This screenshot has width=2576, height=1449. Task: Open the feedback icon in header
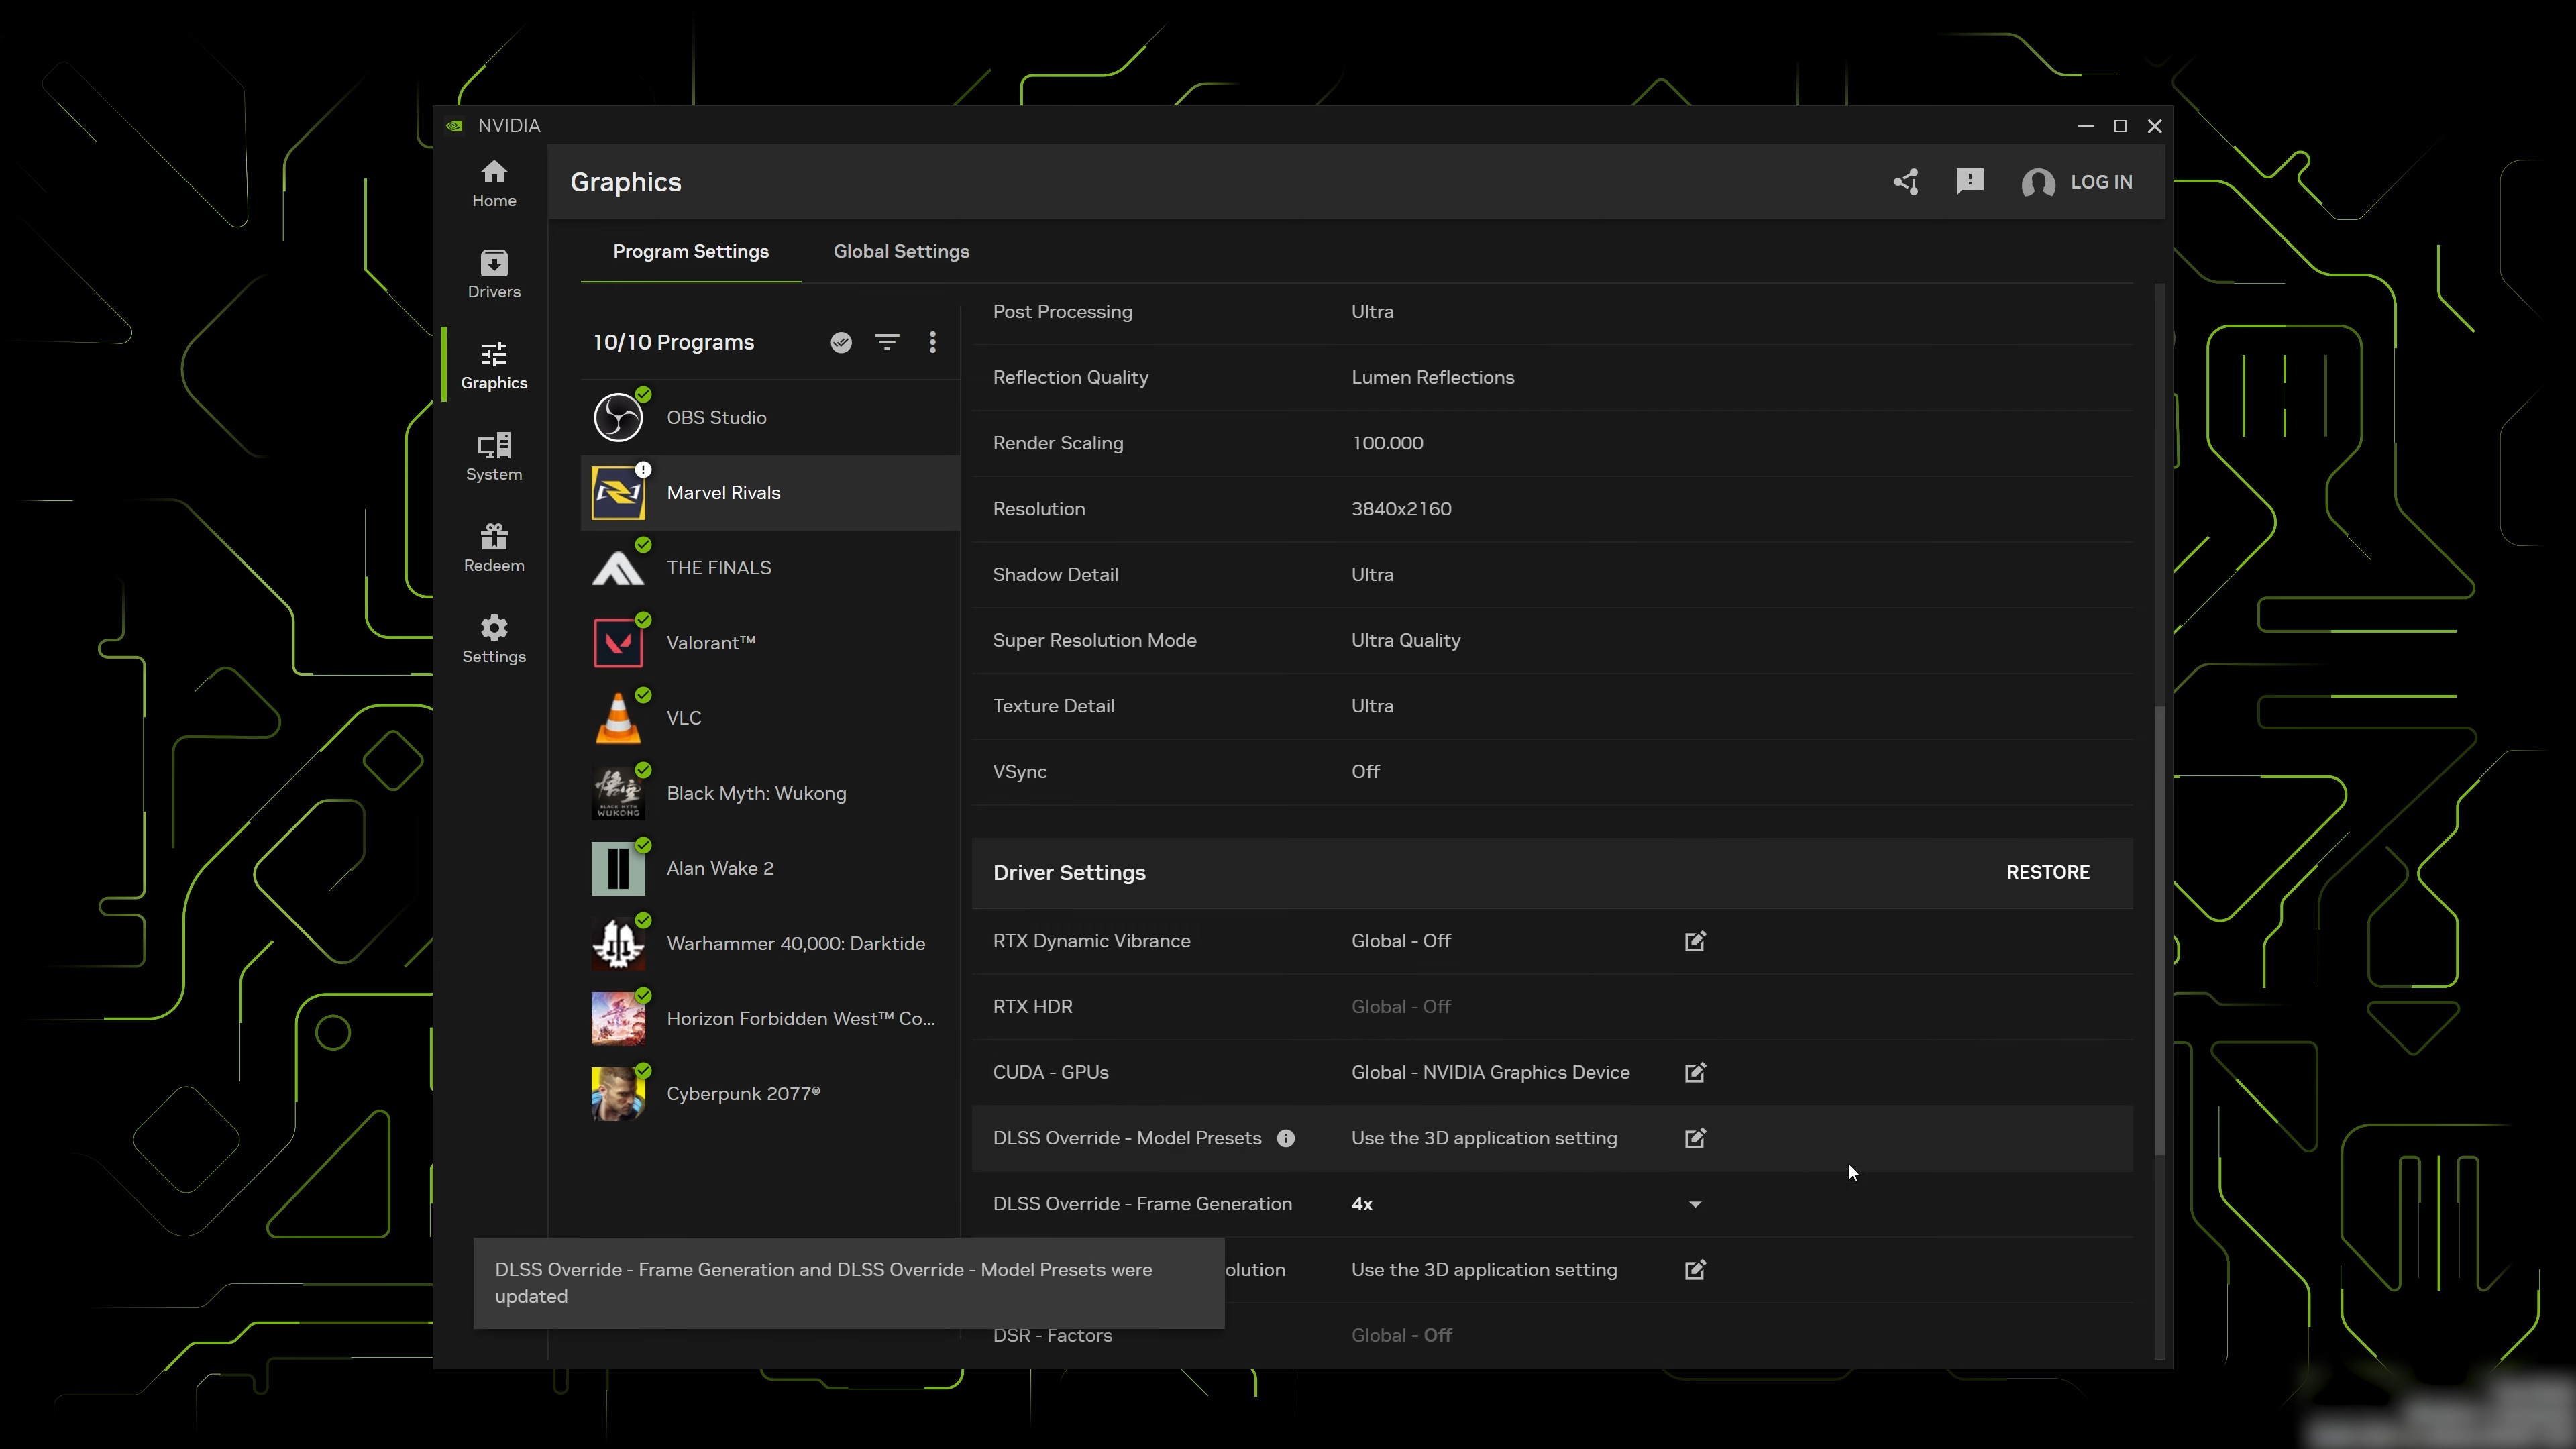[1969, 182]
